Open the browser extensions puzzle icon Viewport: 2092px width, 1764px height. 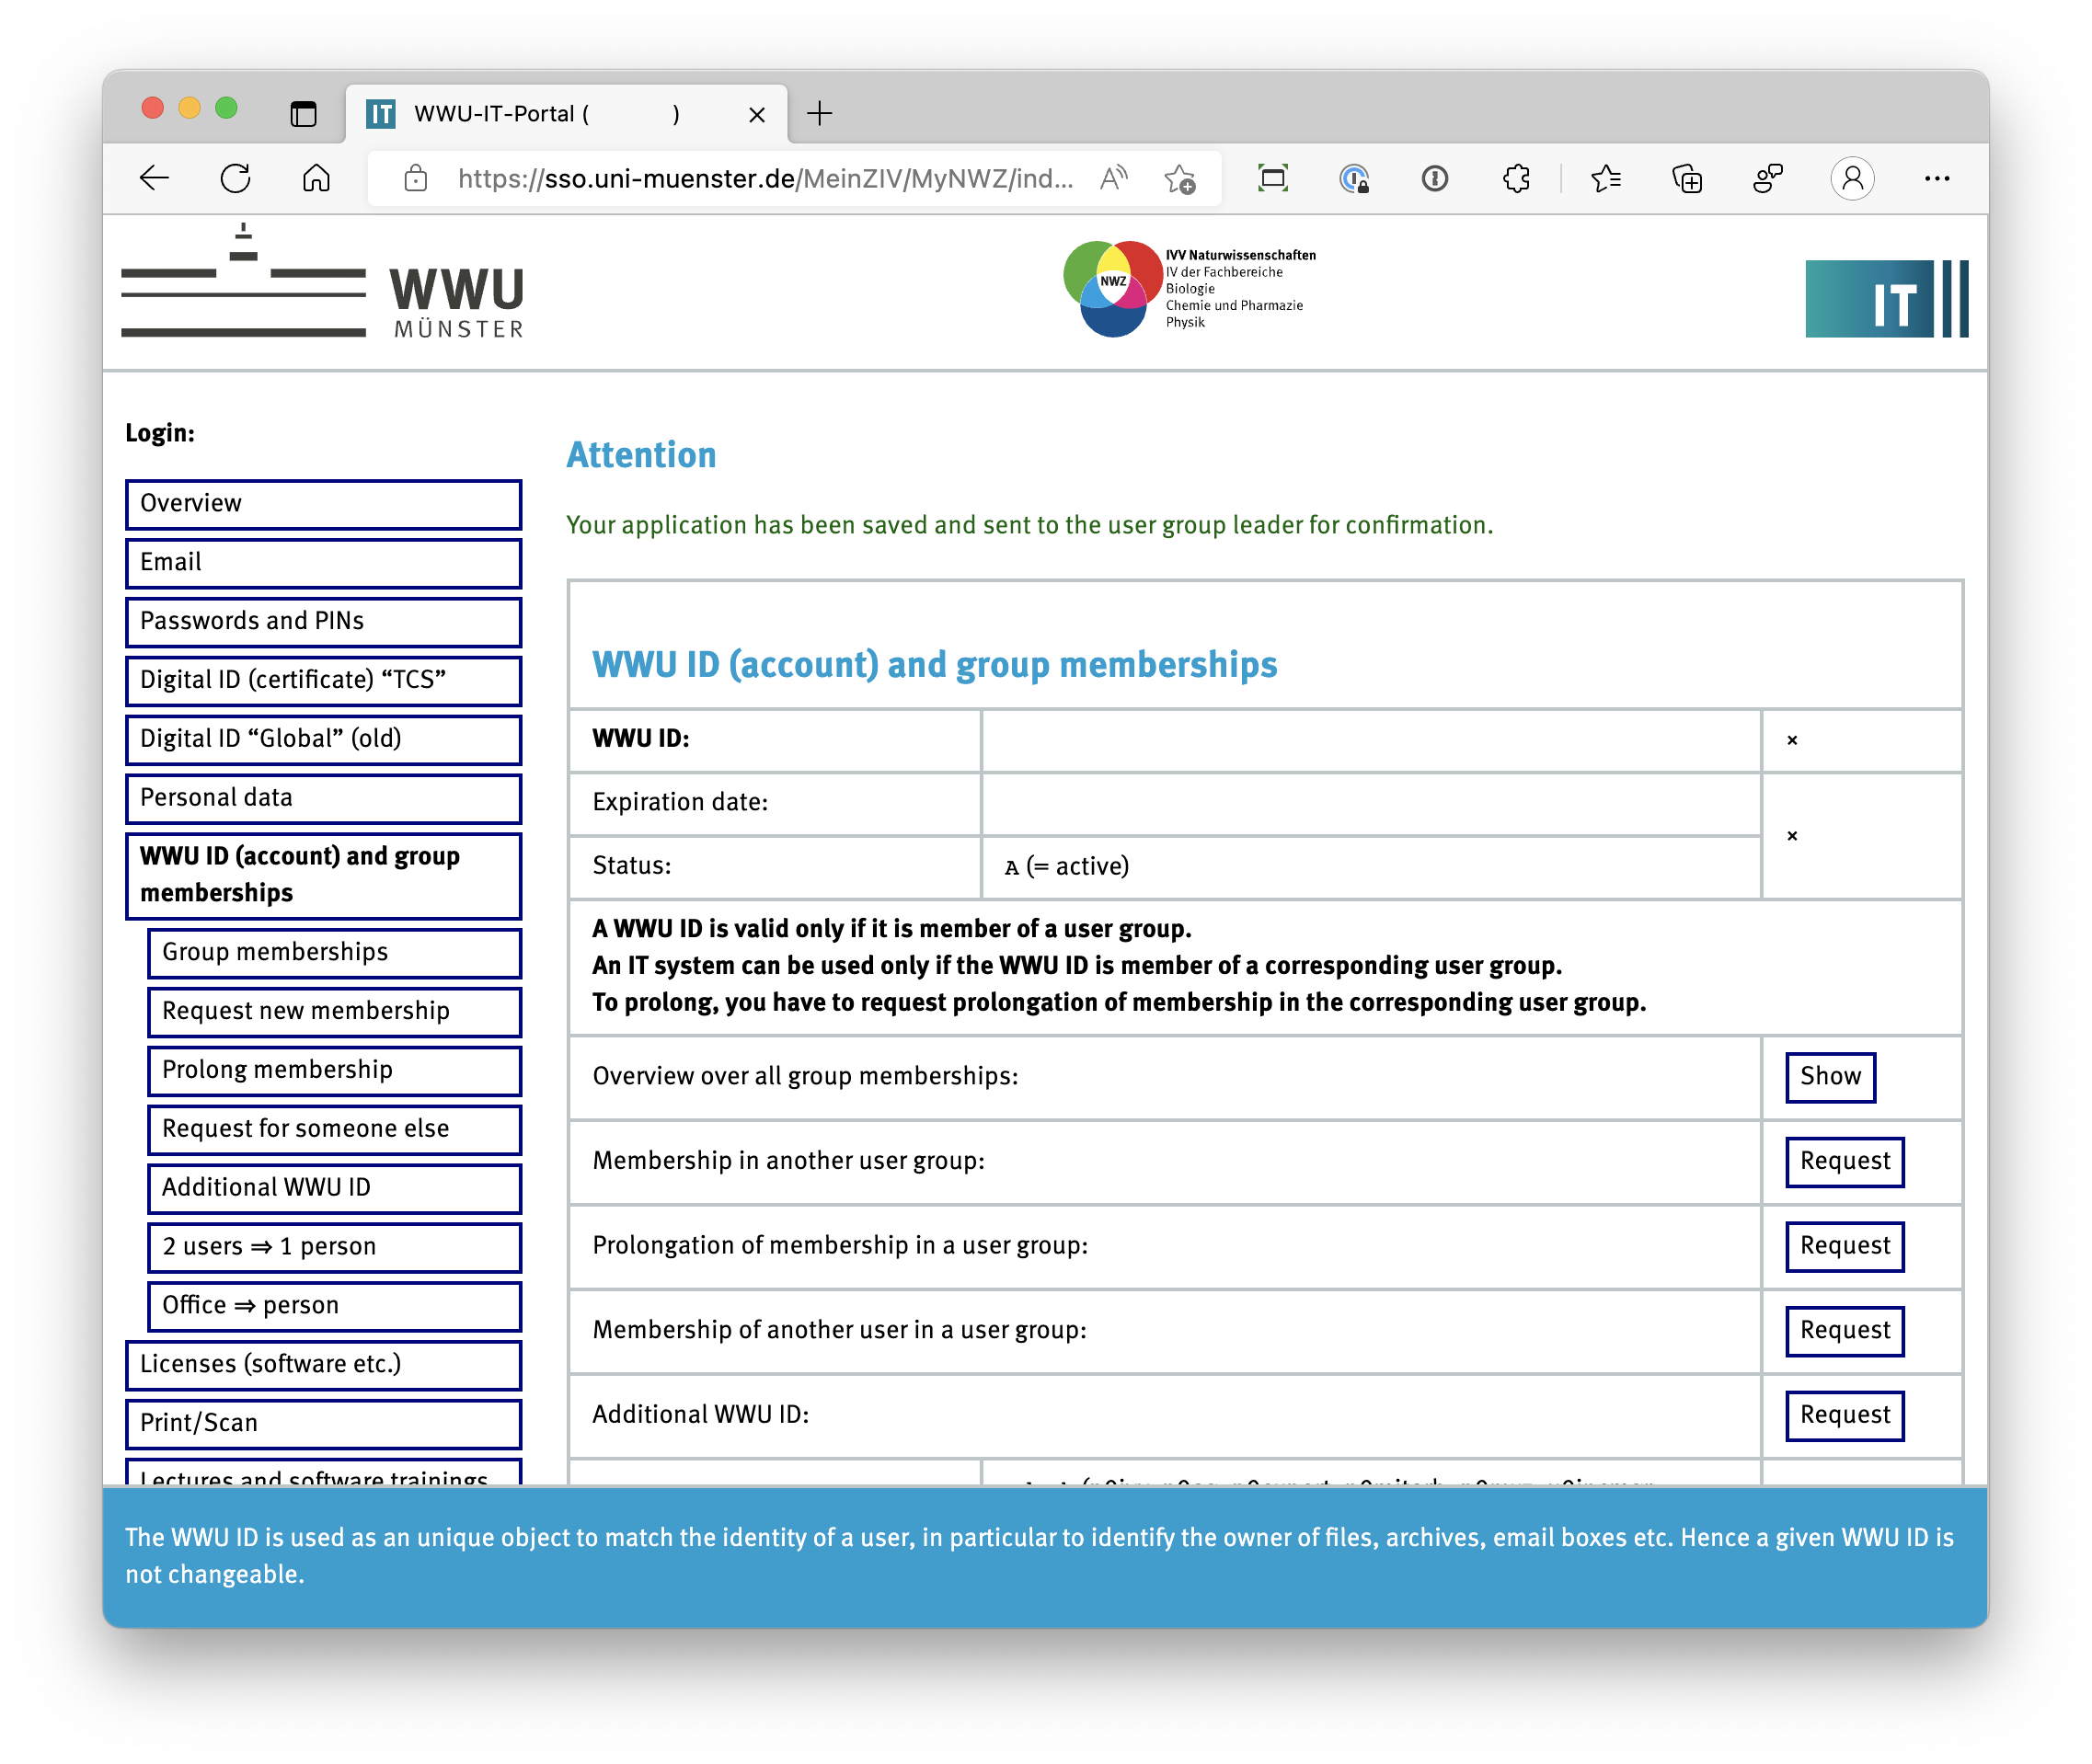tap(1516, 179)
